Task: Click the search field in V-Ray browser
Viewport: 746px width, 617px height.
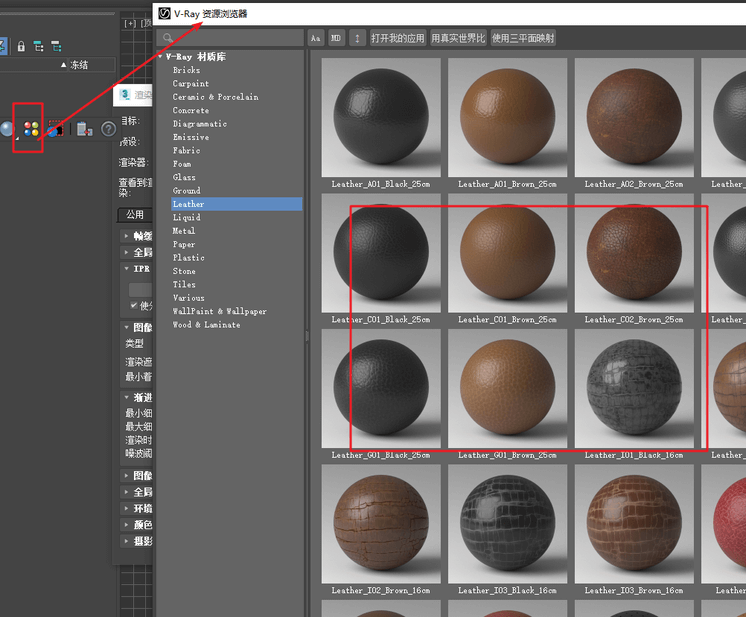Action: (230, 38)
